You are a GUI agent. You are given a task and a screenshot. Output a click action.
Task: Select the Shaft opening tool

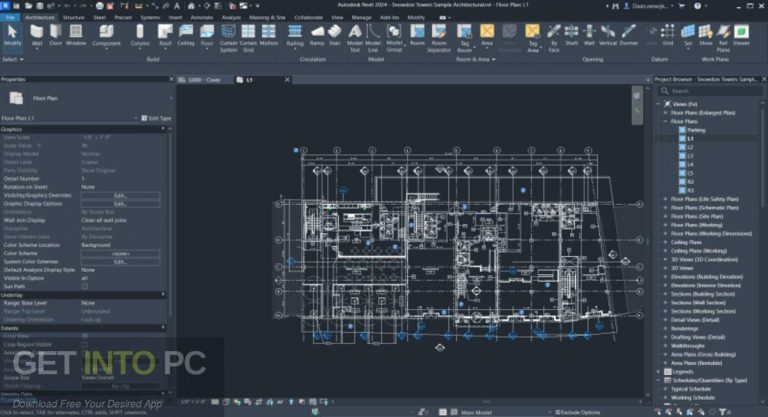point(572,35)
